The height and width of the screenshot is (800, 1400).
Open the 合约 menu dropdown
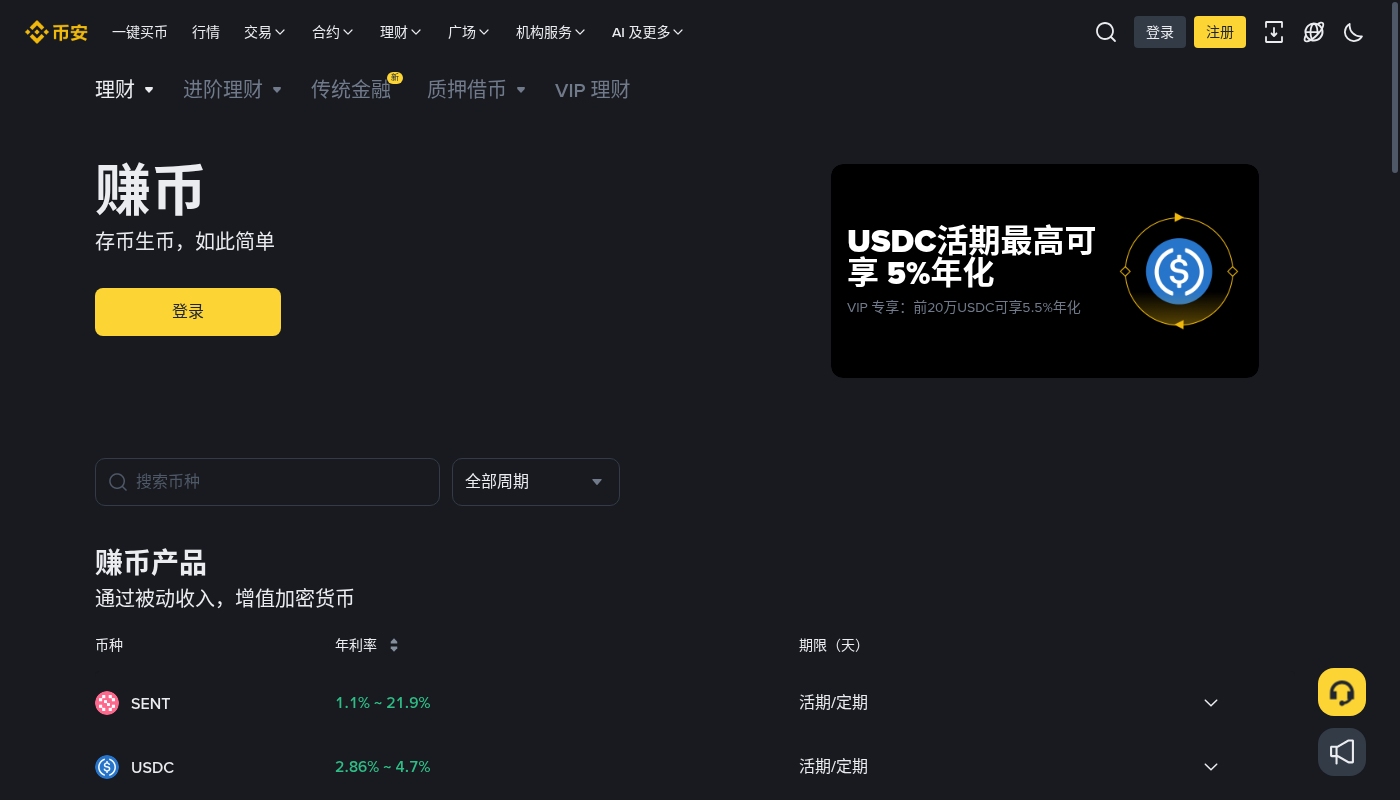[333, 32]
